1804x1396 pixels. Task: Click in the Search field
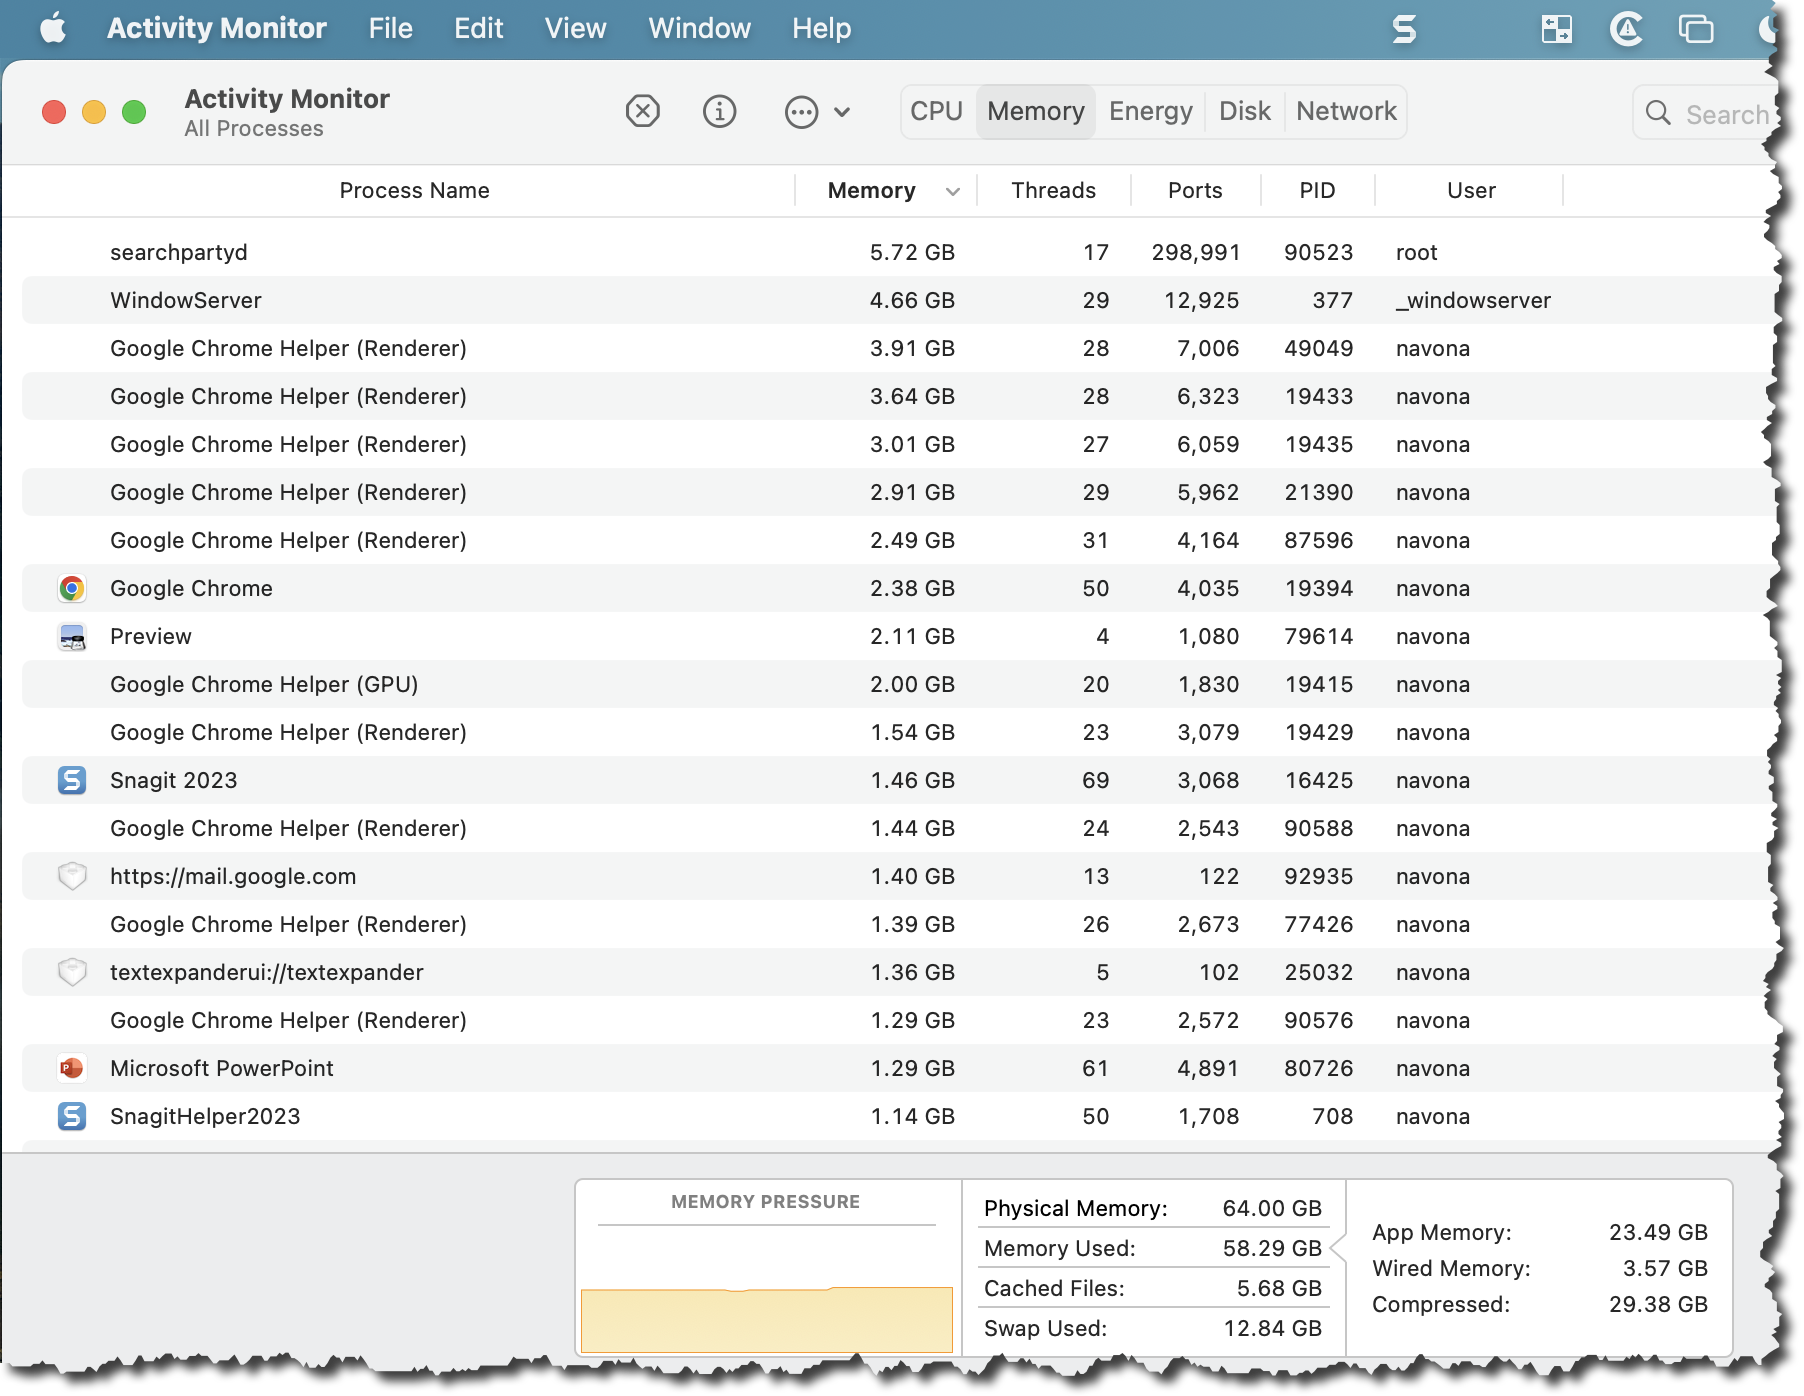click(x=1705, y=113)
